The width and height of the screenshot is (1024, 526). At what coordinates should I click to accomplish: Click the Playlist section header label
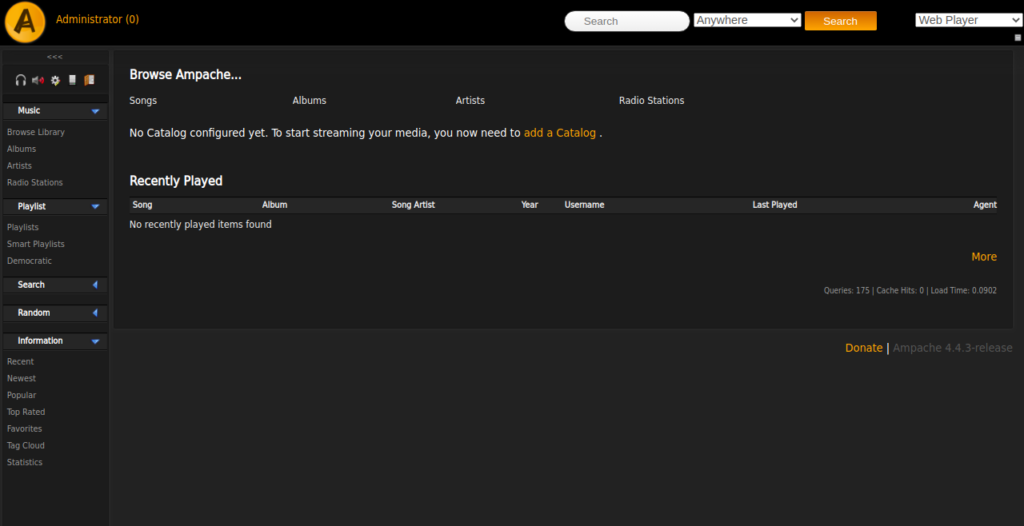pos(31,206)
